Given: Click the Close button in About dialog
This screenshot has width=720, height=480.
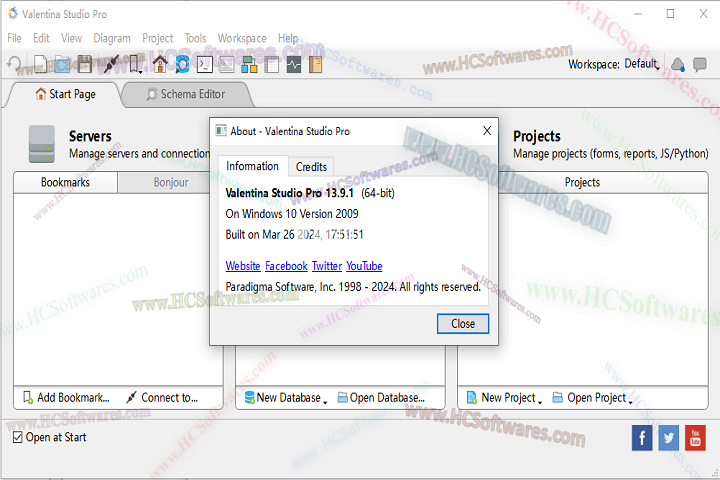Looking at the screenshot, I should [x=463, y=324].
